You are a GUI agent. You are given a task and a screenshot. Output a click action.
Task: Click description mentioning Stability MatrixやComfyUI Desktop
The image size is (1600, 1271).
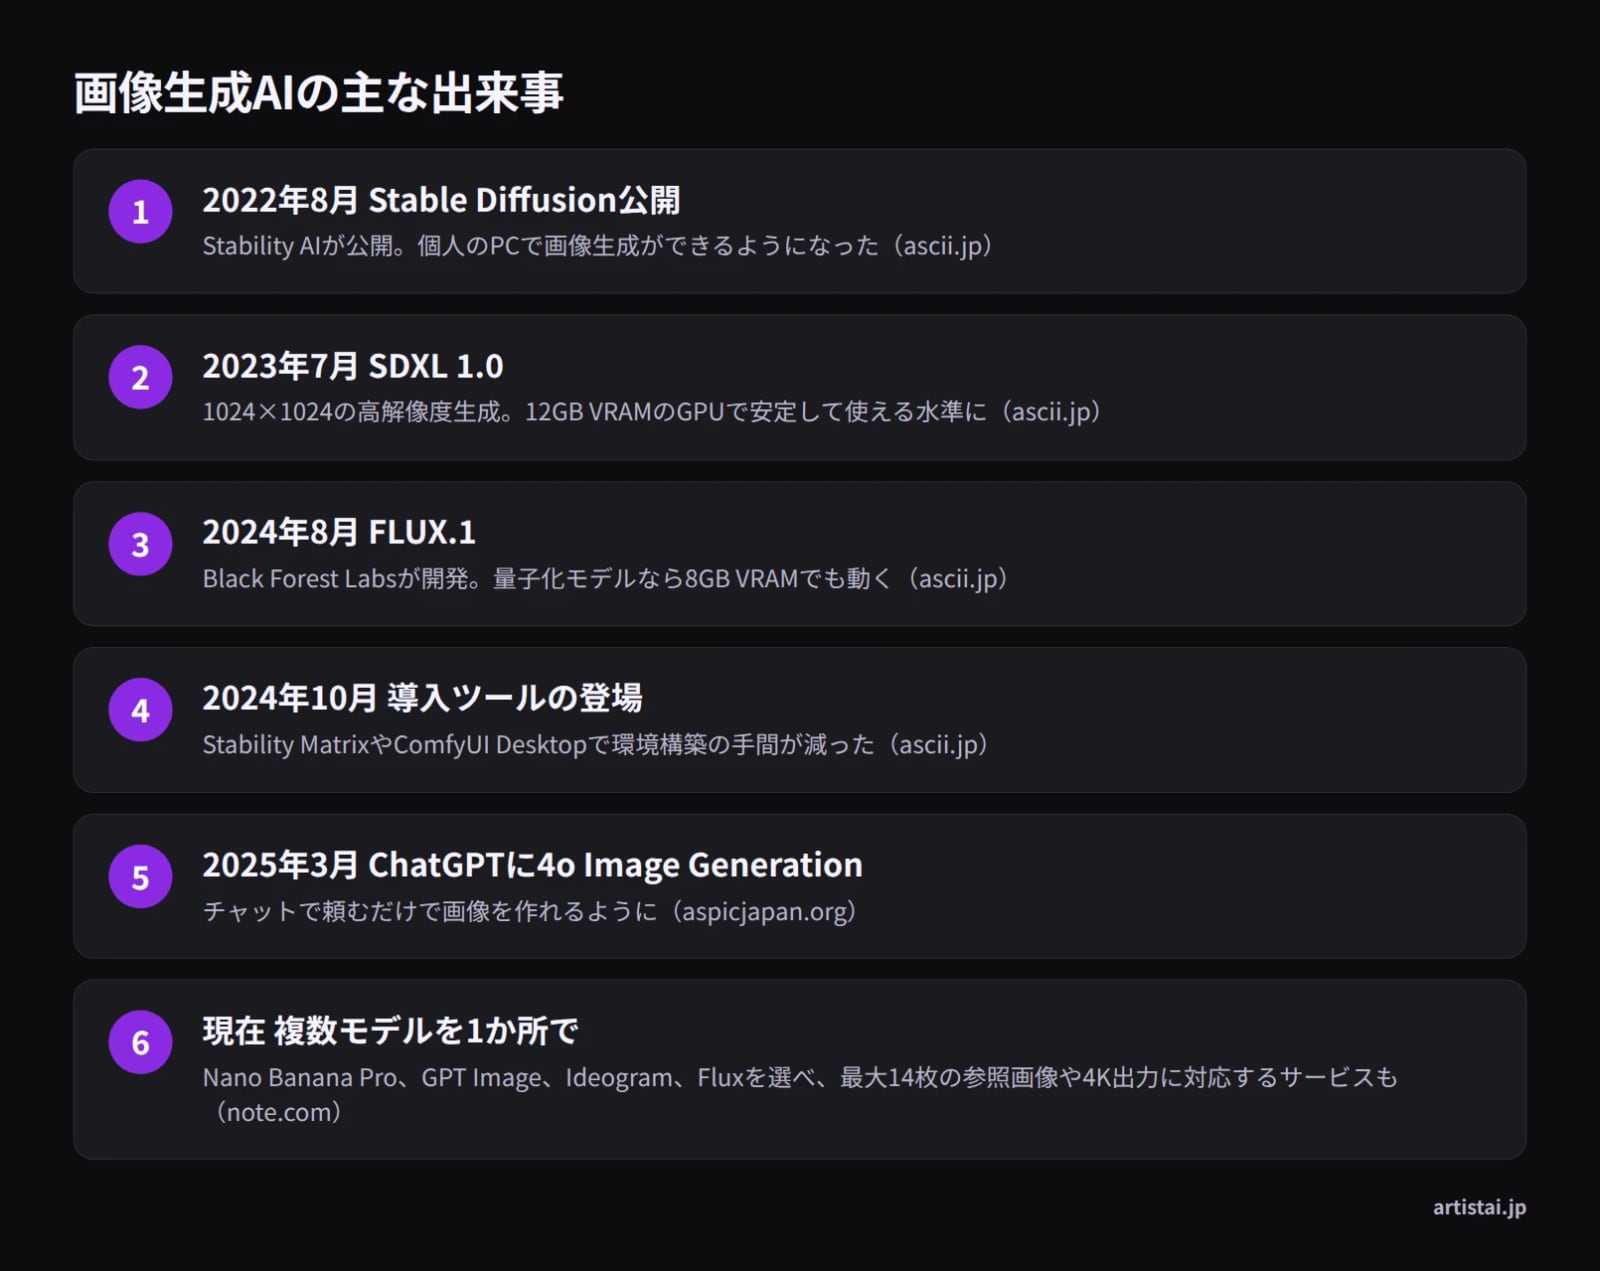(596, 745)
